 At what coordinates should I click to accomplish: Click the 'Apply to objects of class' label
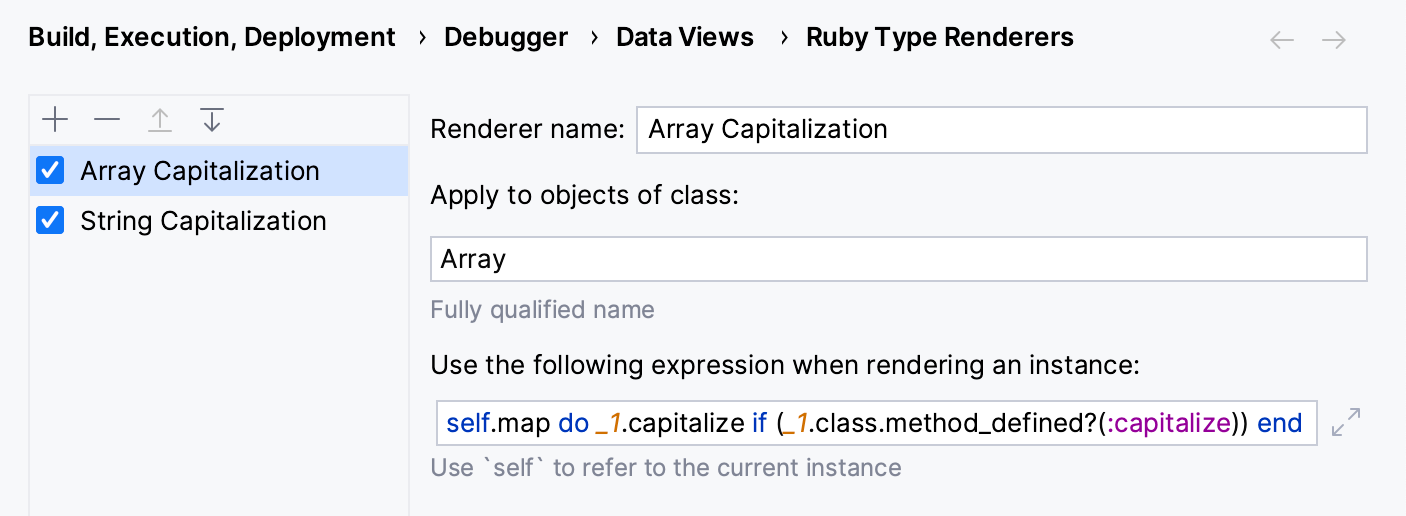click(x=584, y=195)
